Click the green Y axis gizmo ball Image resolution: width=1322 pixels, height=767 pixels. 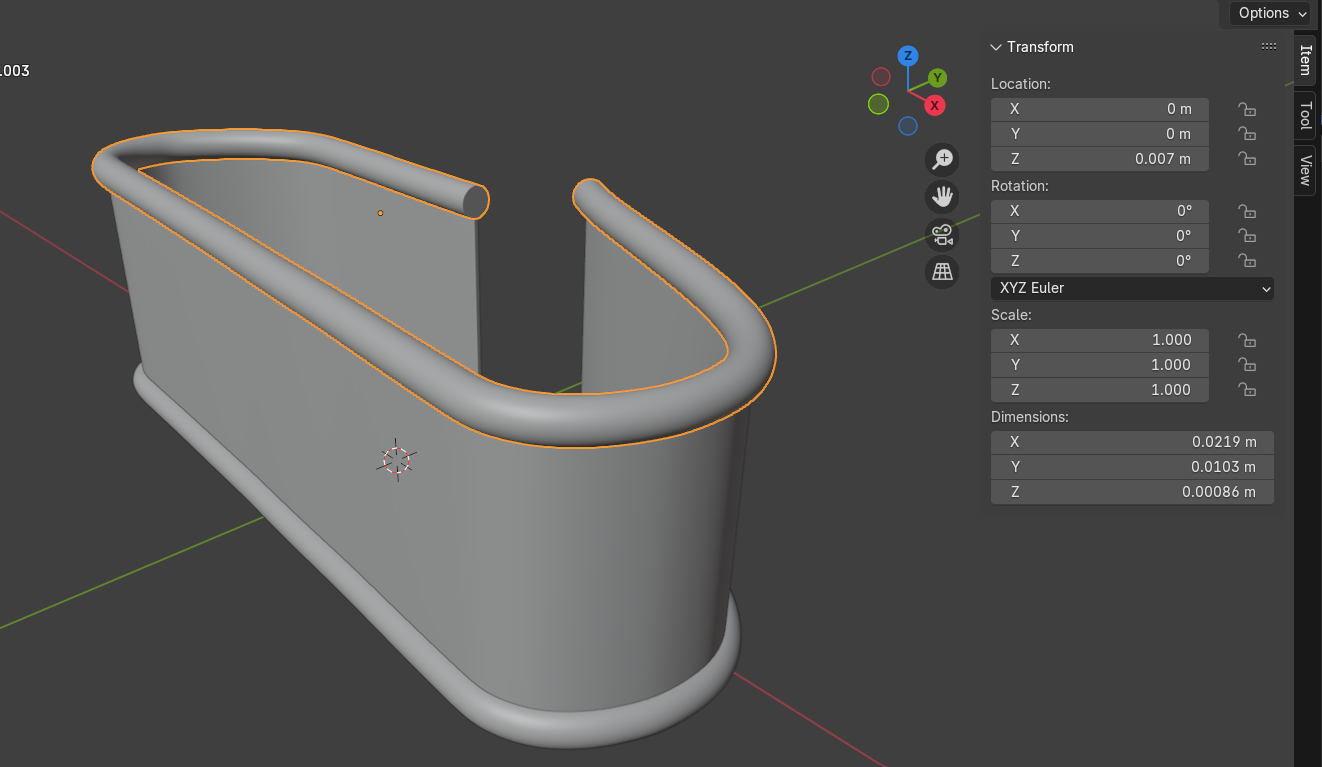click(x=937, y=77)
